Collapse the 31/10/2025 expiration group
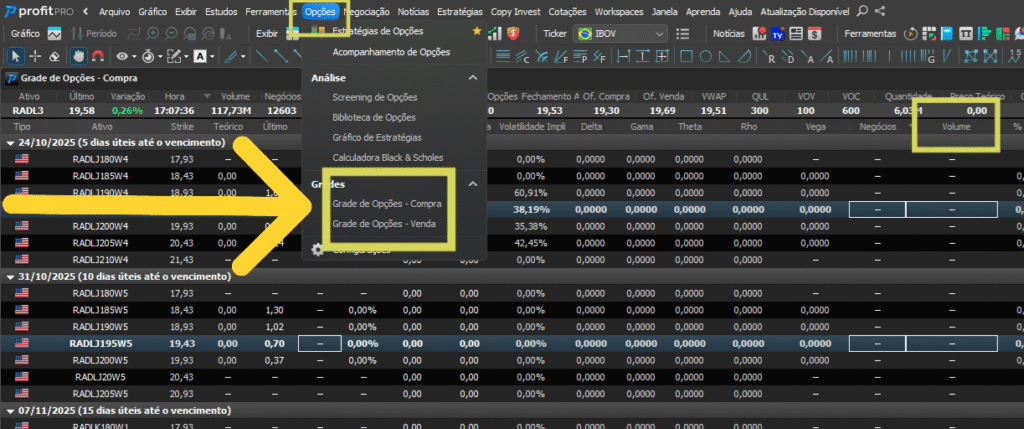 tap(11, 276)
